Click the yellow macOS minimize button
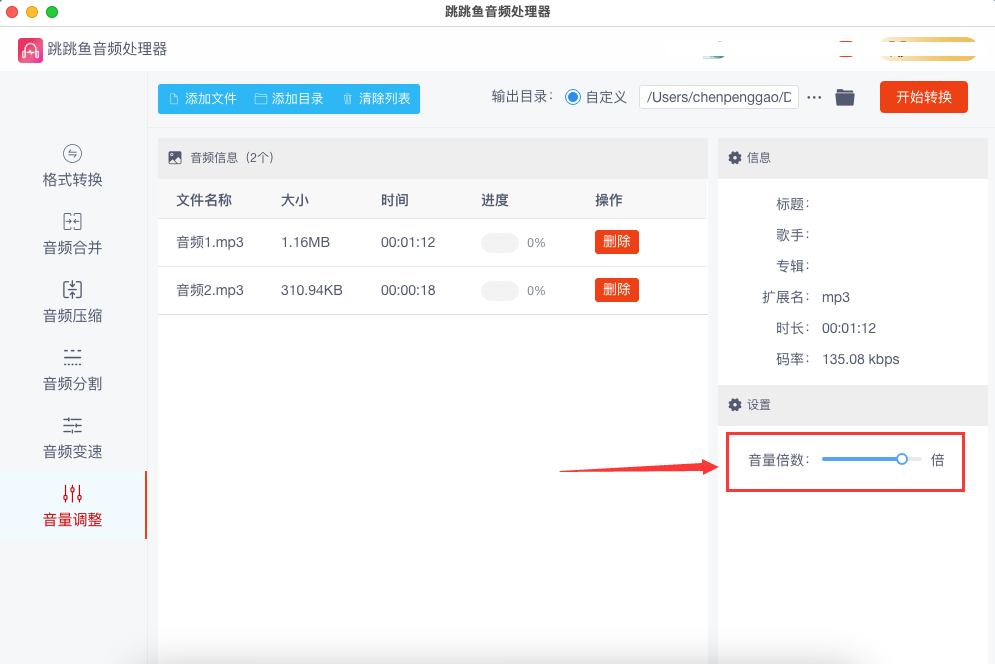The image size is (995, 664). pos(32,11)
